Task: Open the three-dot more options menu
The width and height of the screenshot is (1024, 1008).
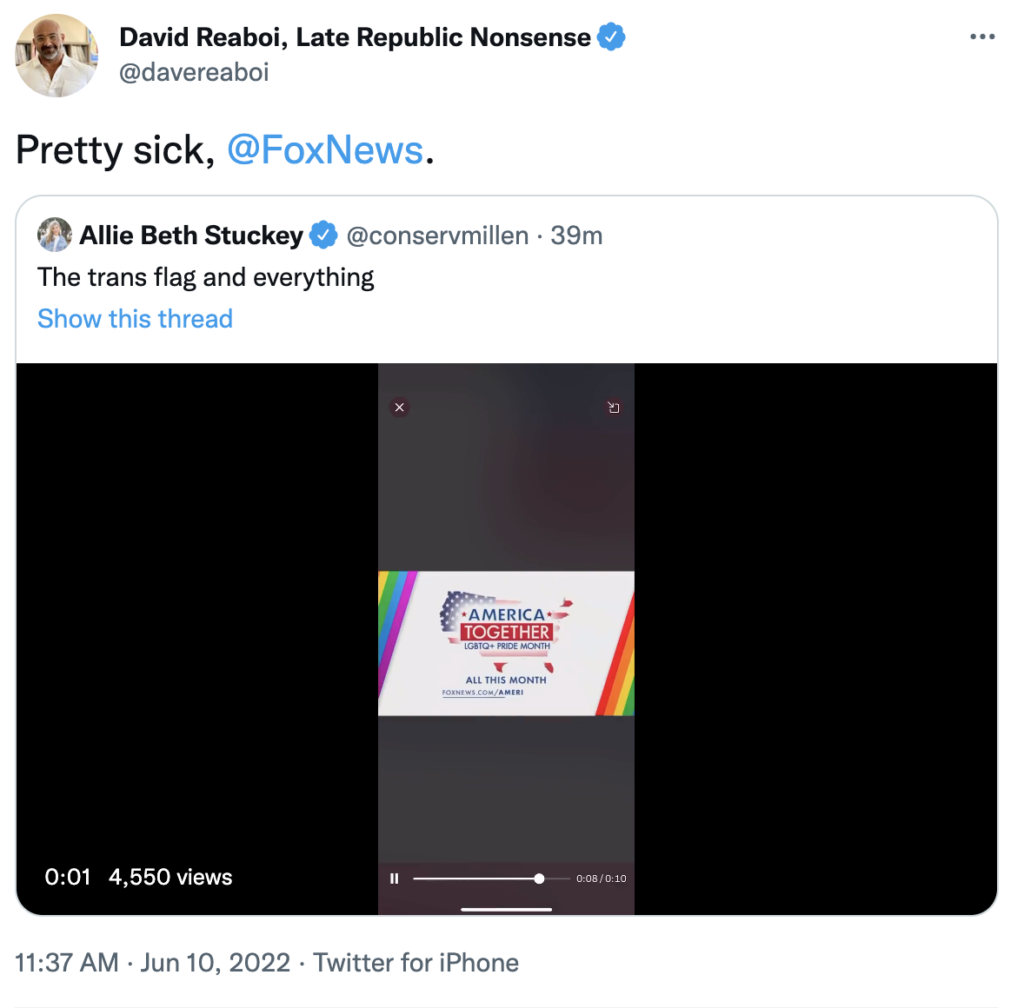Action: [983, 37]
